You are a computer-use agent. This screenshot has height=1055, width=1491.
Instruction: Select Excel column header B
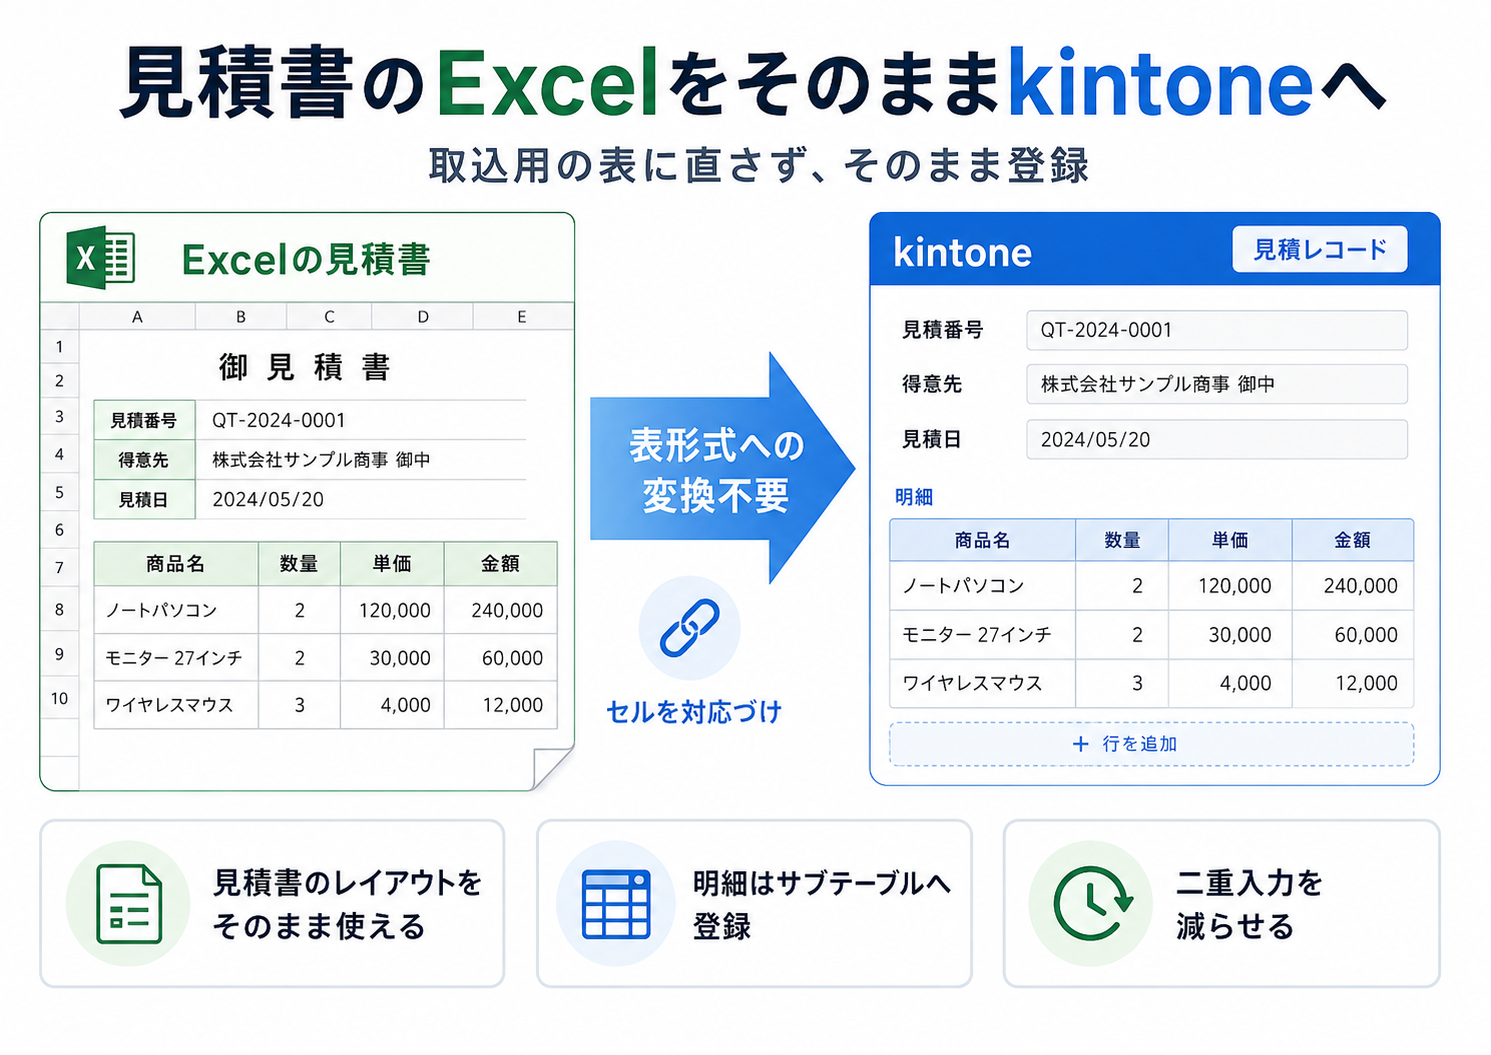coord(241,316)
